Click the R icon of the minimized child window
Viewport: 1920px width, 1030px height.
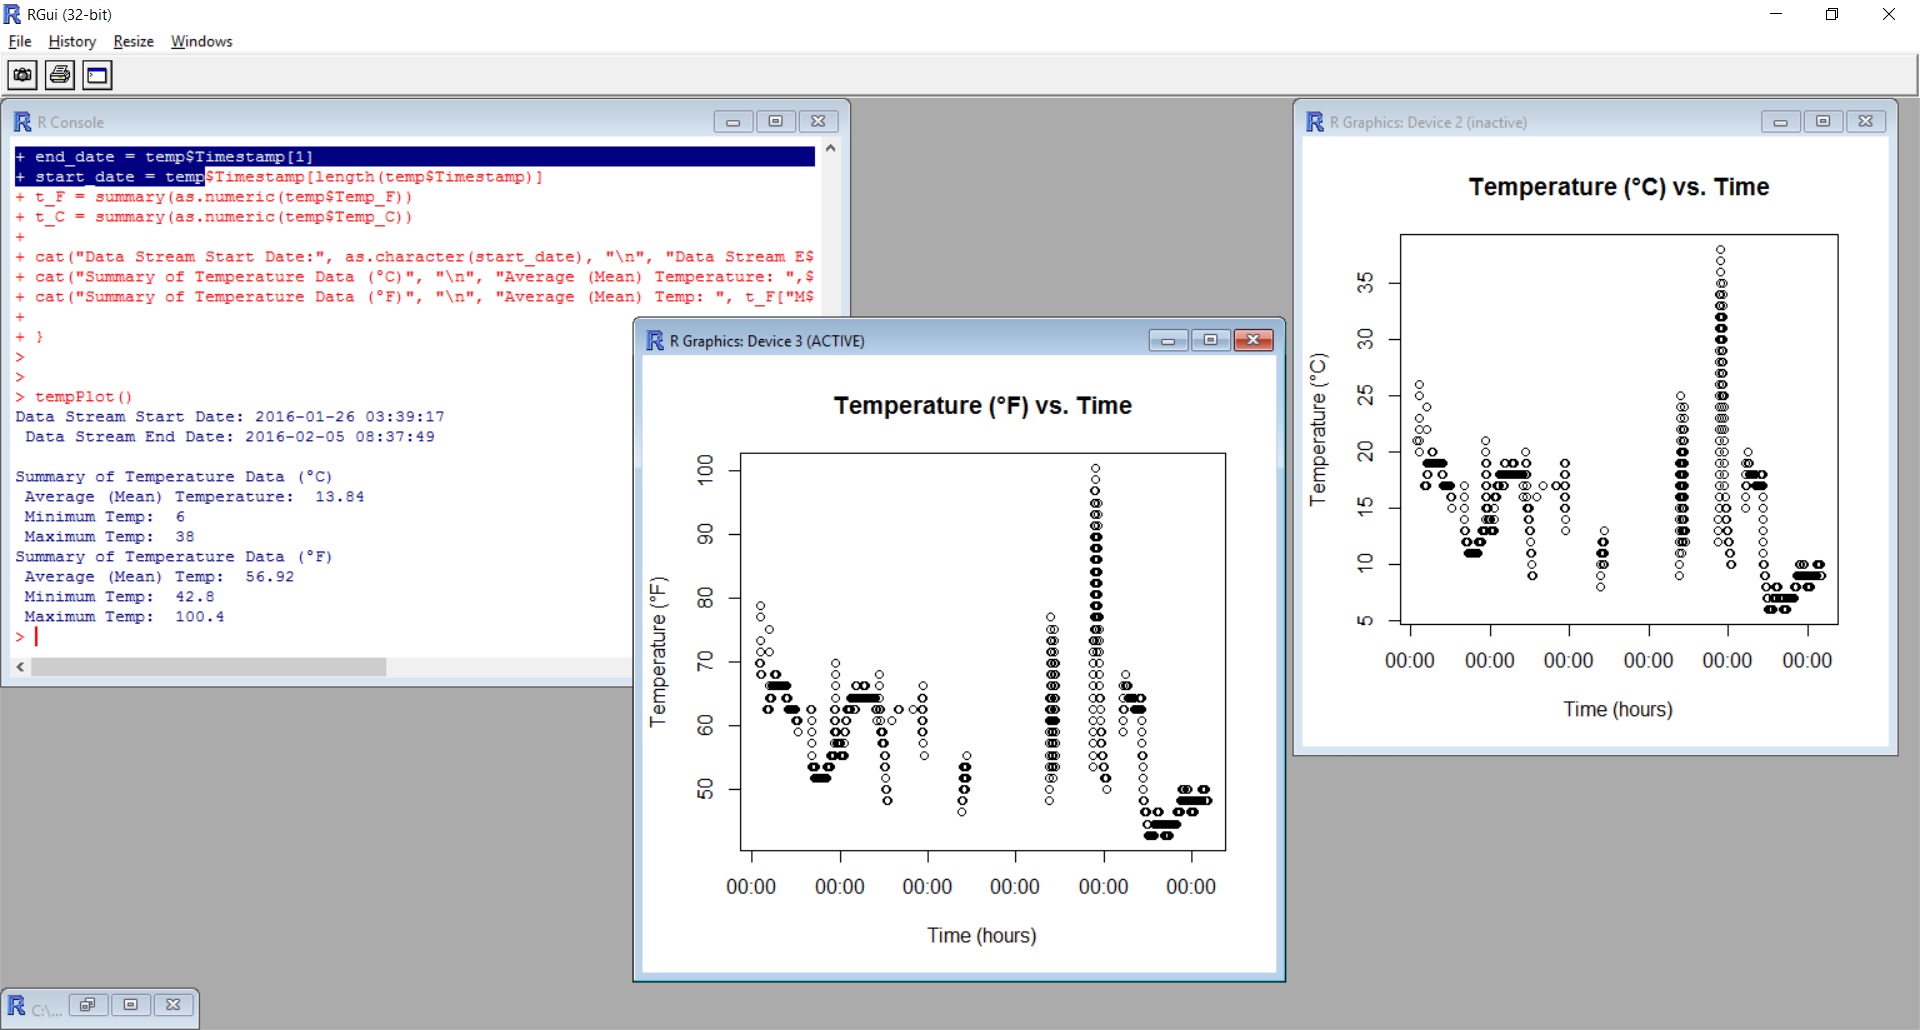click(17, 1006)
